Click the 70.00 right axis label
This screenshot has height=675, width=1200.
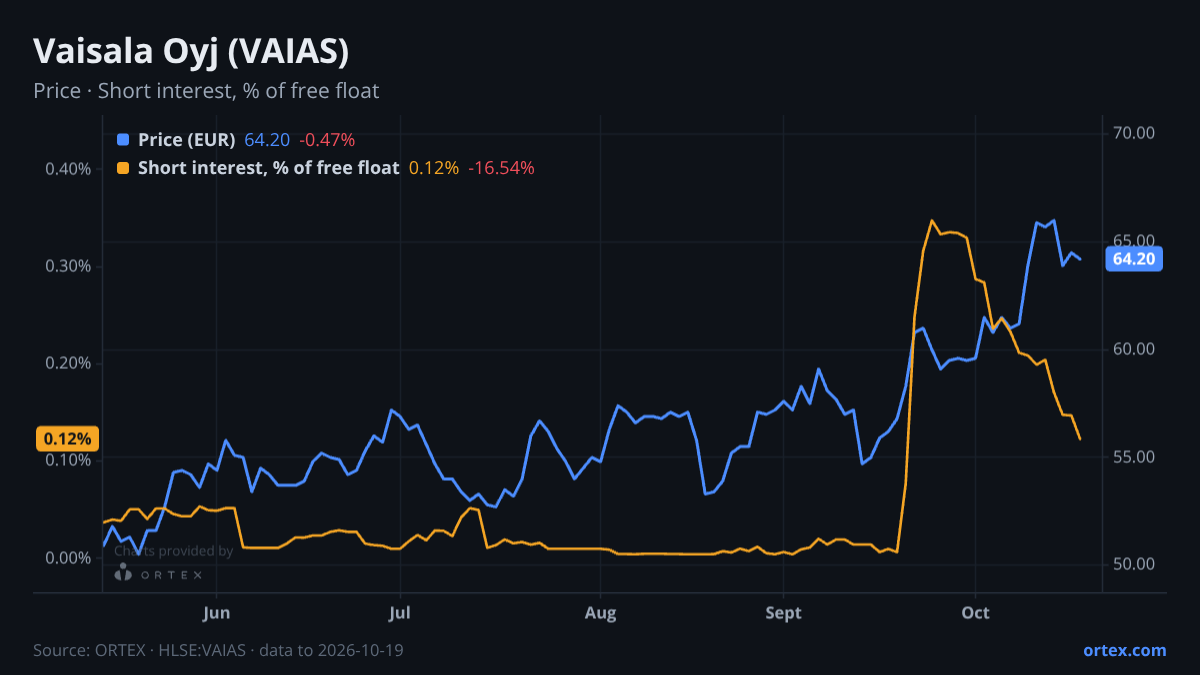[1134, 133]
